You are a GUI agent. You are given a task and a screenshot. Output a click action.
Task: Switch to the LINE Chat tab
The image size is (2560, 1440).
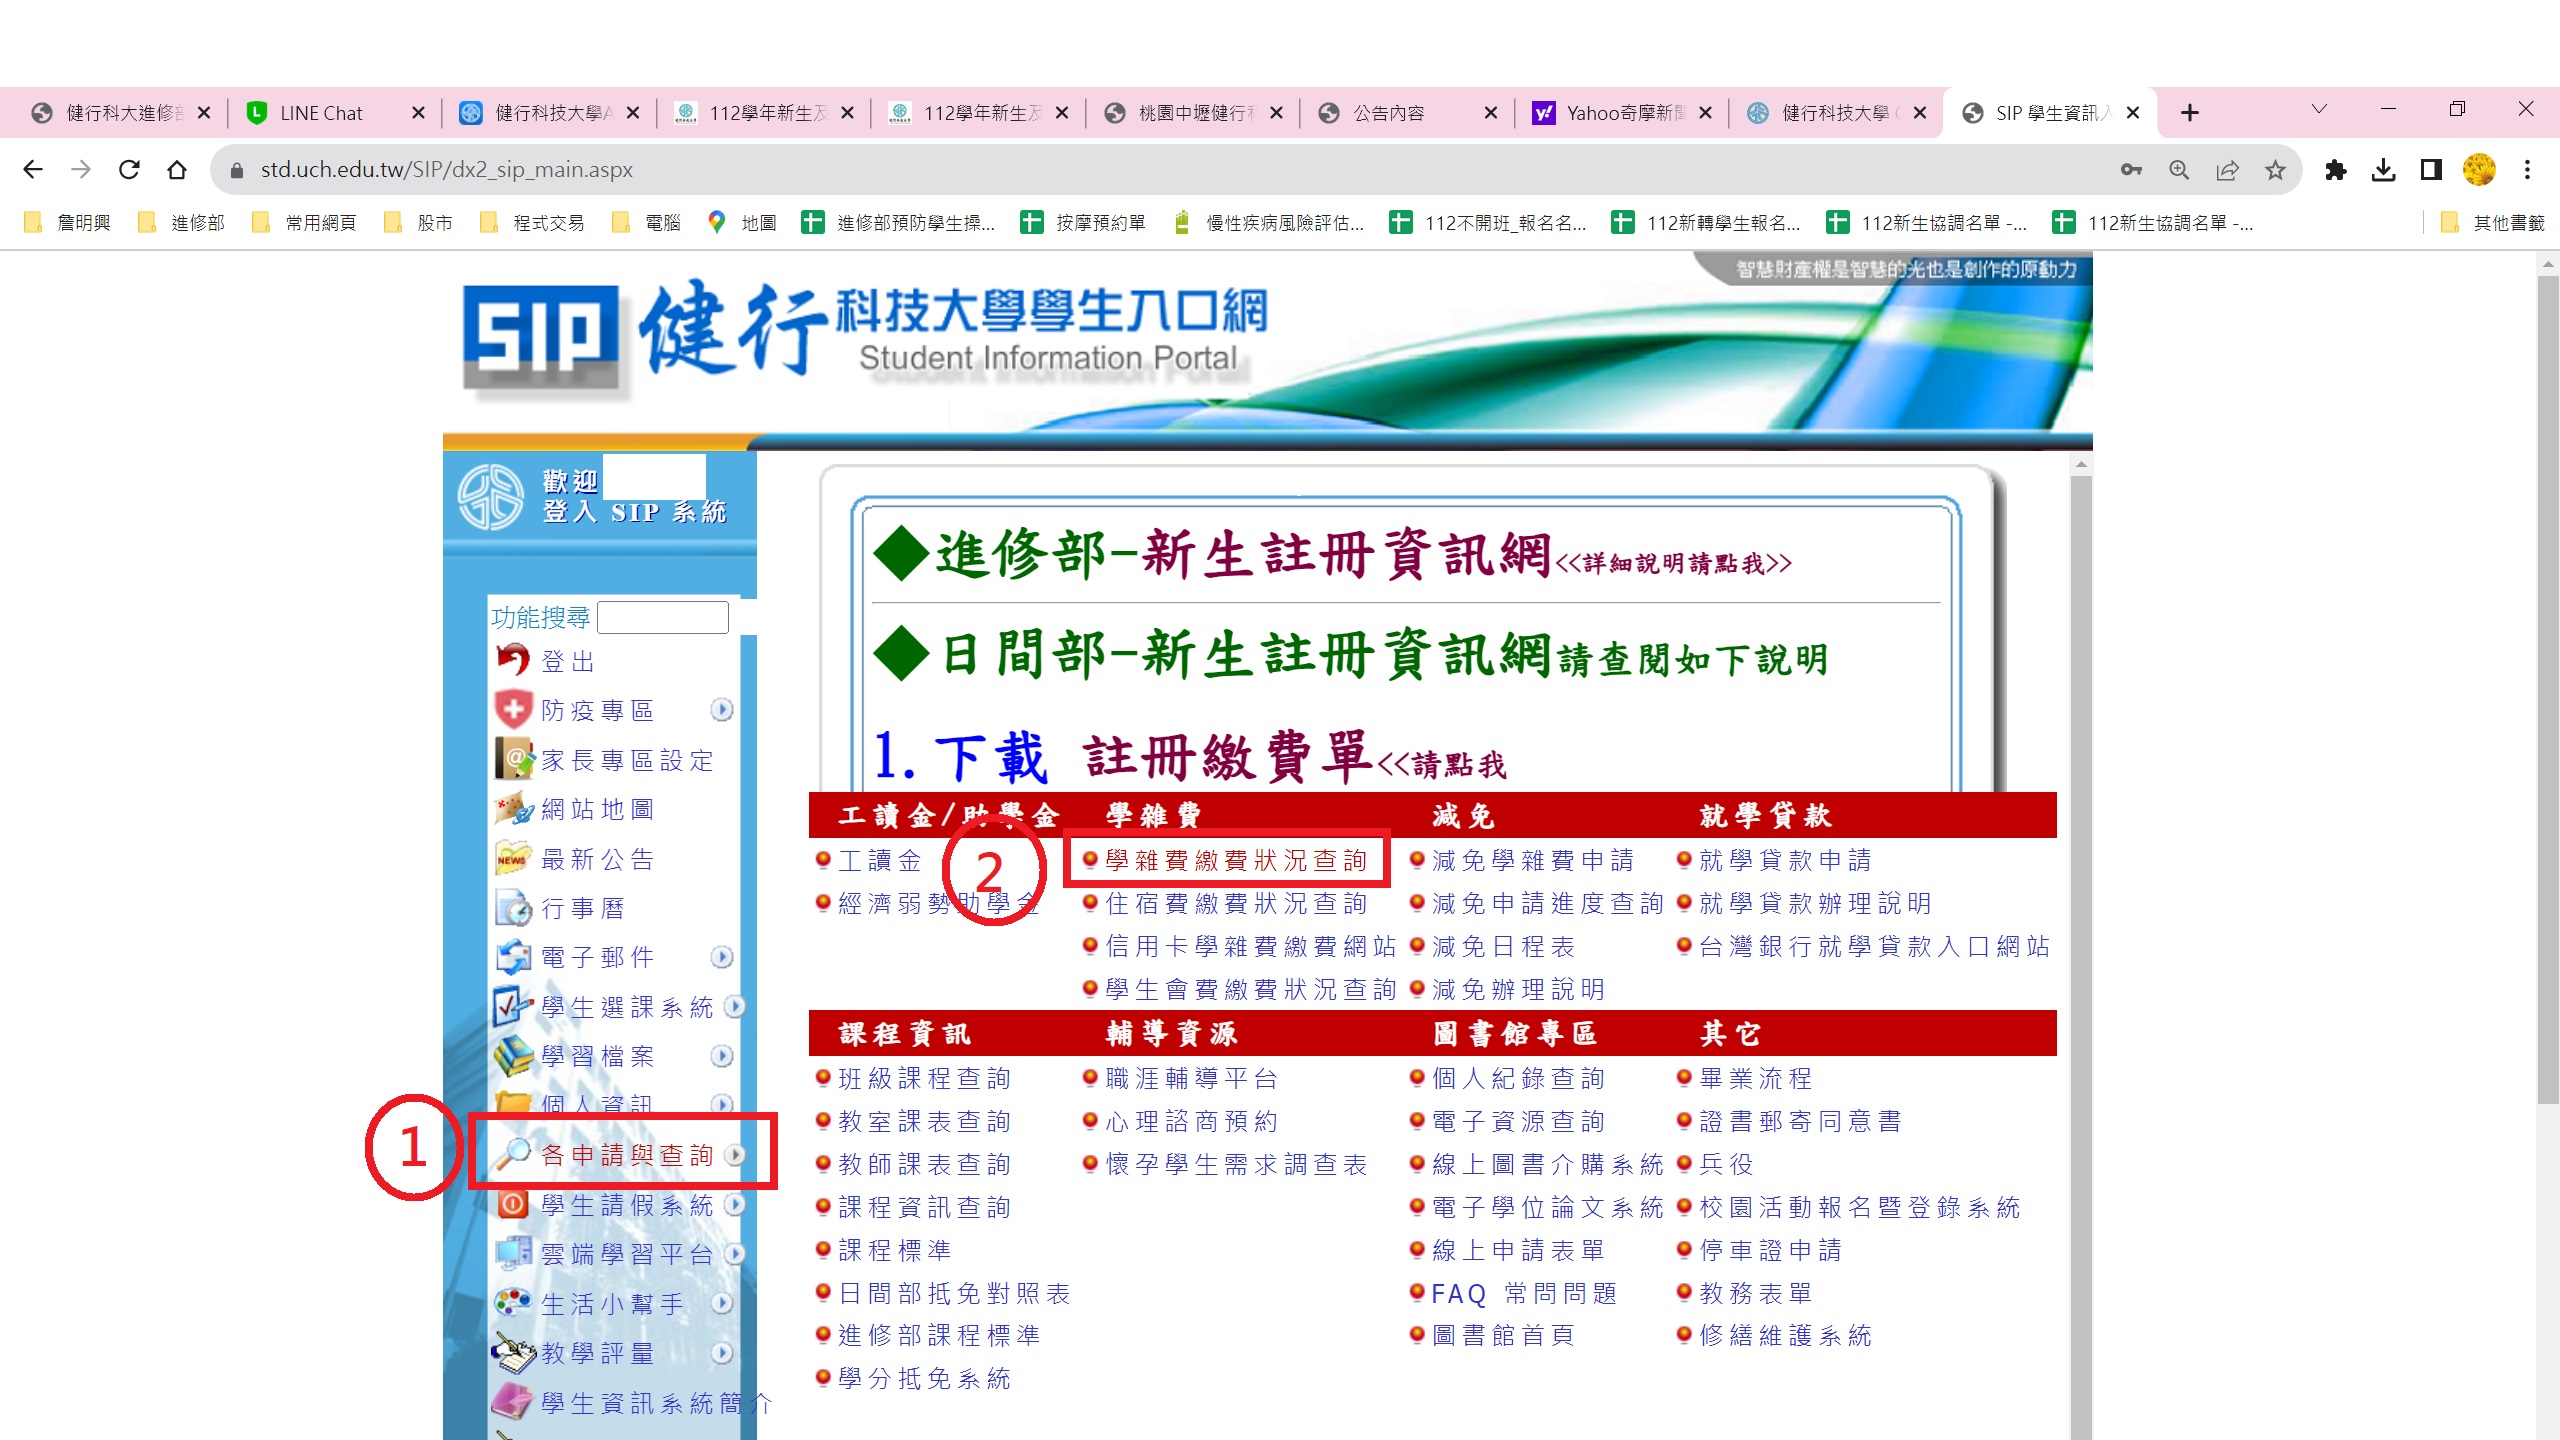(334, 113)
